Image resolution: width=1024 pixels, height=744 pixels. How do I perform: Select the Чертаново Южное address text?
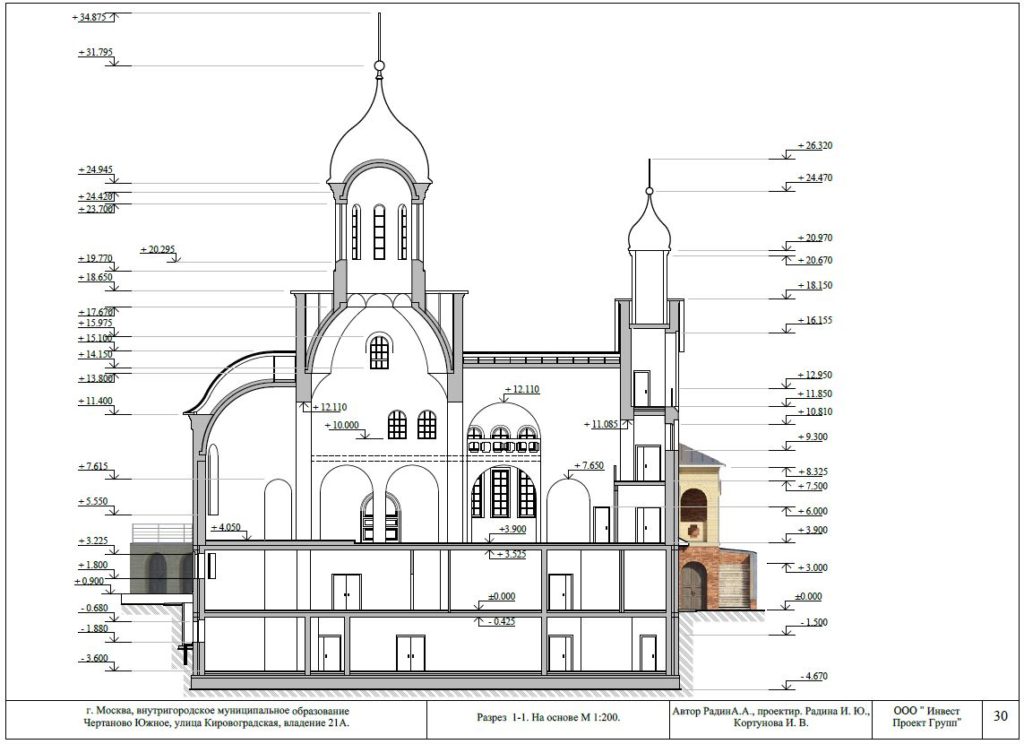[219, 723]
